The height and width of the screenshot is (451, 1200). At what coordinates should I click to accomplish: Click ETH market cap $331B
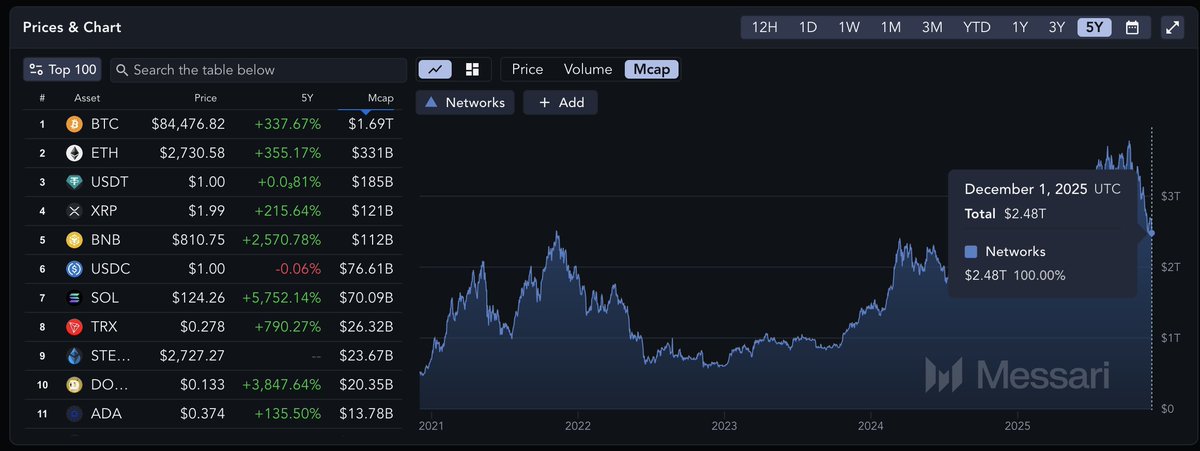(x=373, y=153)
